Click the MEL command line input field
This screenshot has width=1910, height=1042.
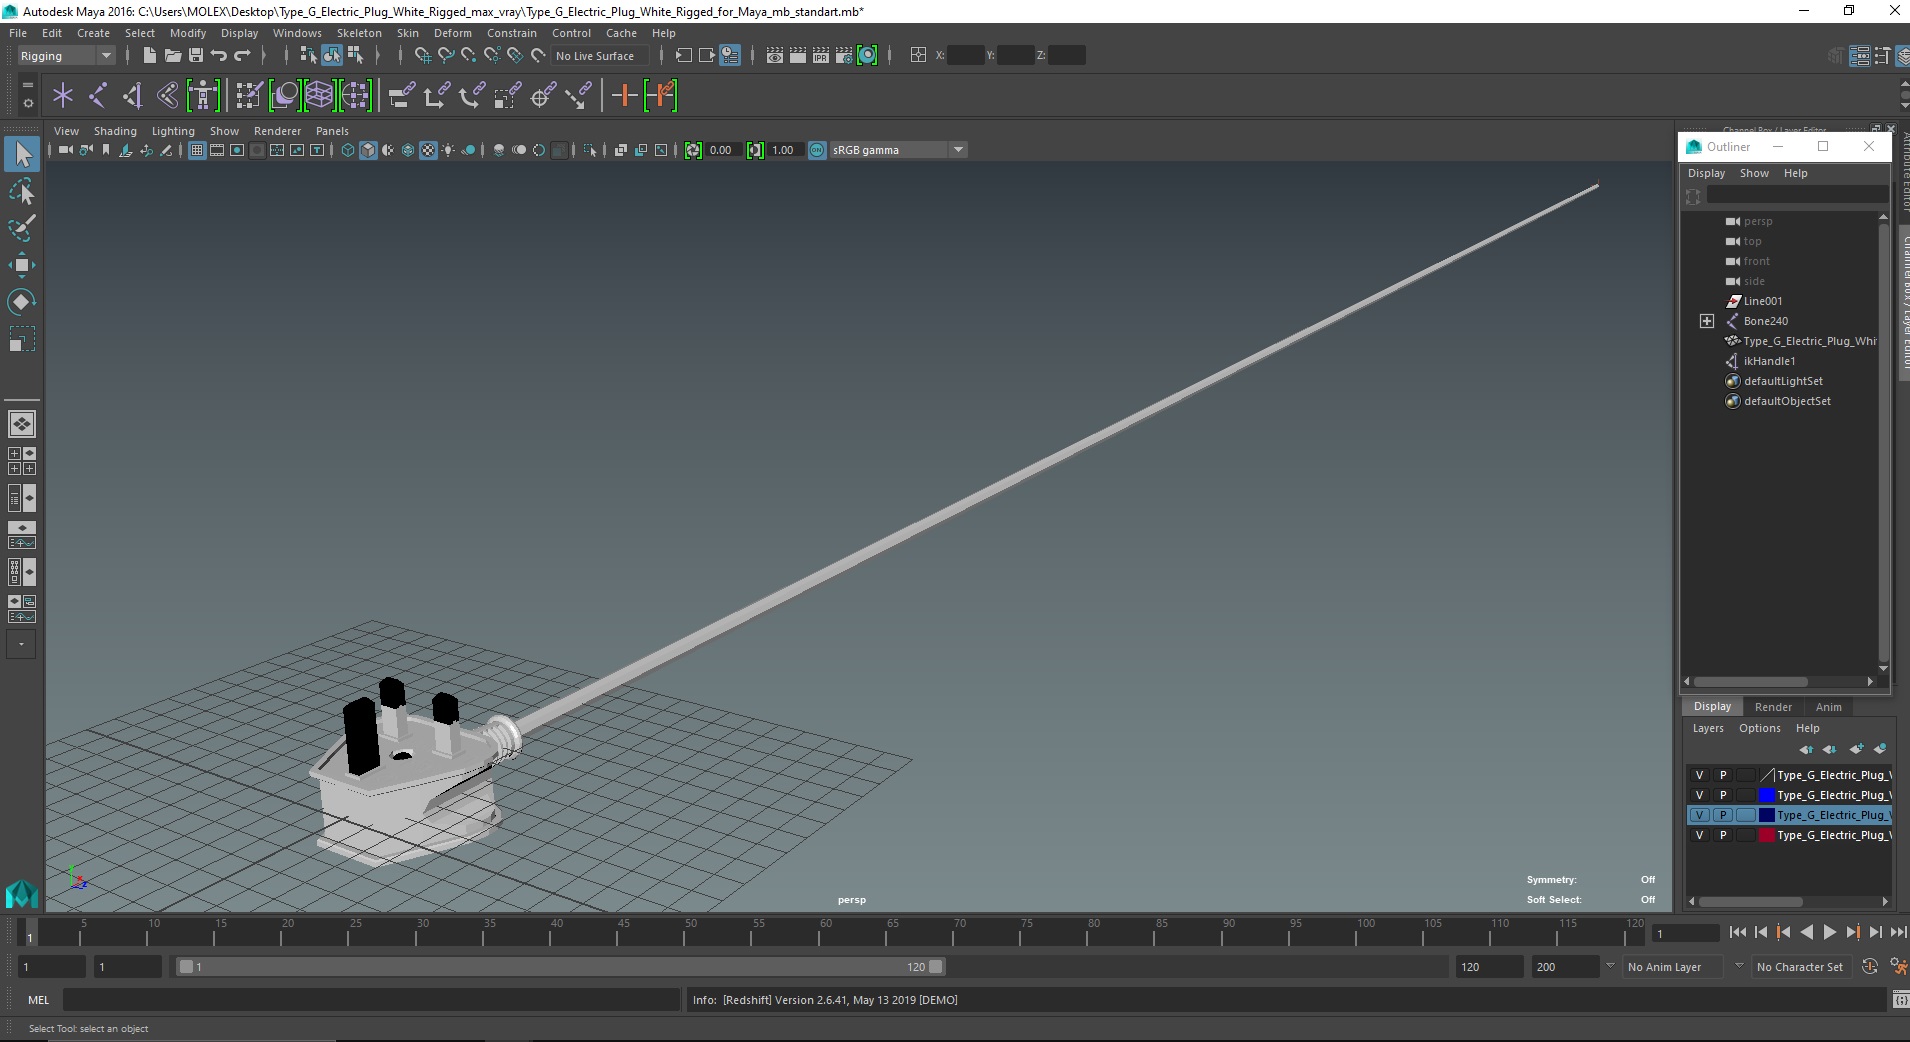tap(372, 1000)
